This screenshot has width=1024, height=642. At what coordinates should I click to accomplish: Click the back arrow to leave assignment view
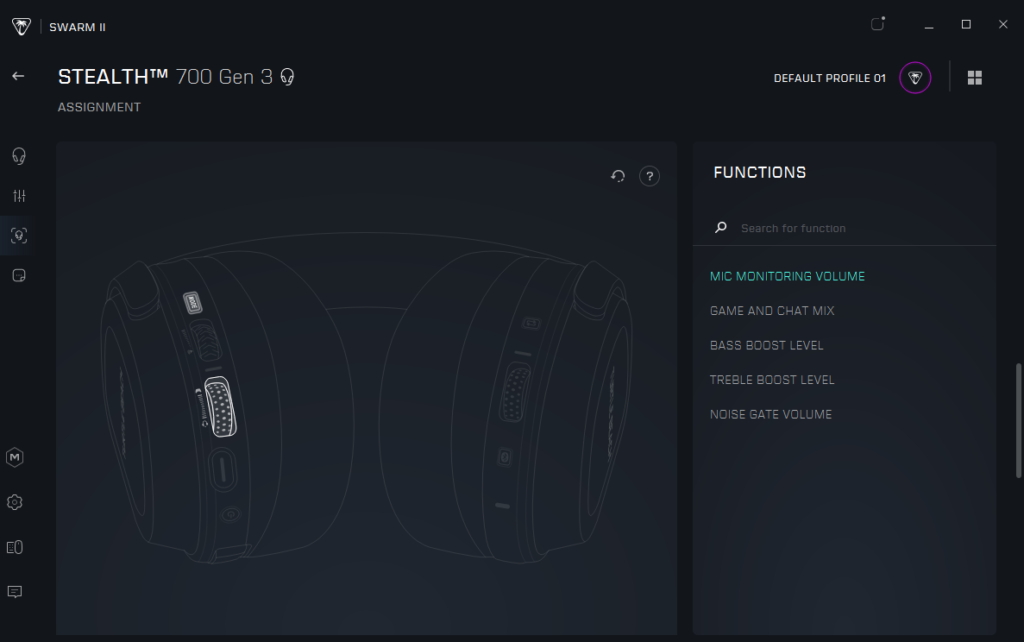tap(17, 75)
